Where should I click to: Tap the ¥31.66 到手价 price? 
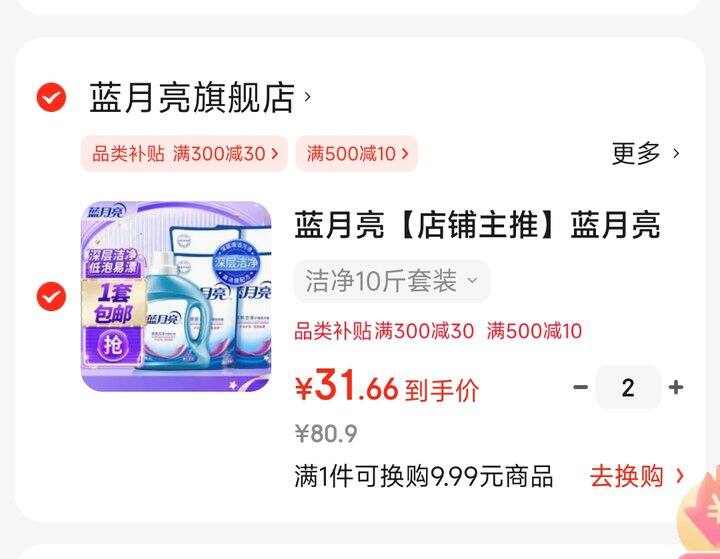[x=387, y=387]
